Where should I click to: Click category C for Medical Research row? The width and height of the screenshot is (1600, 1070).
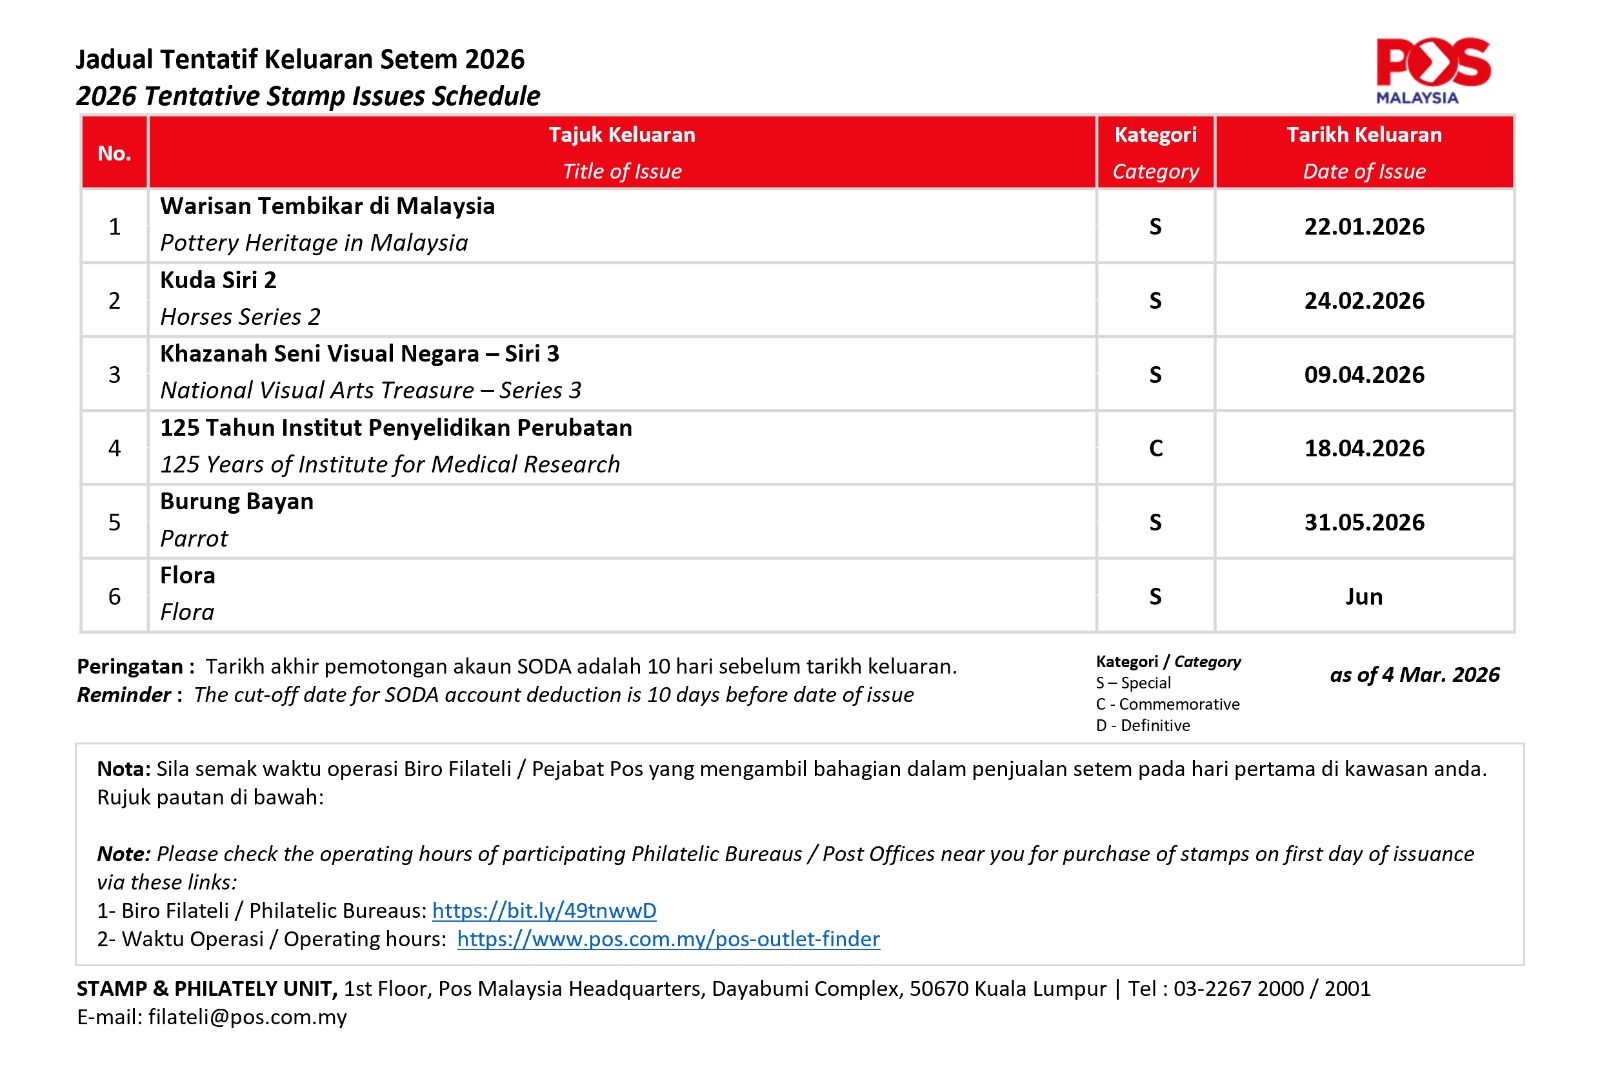click(x=1155, y=449)
